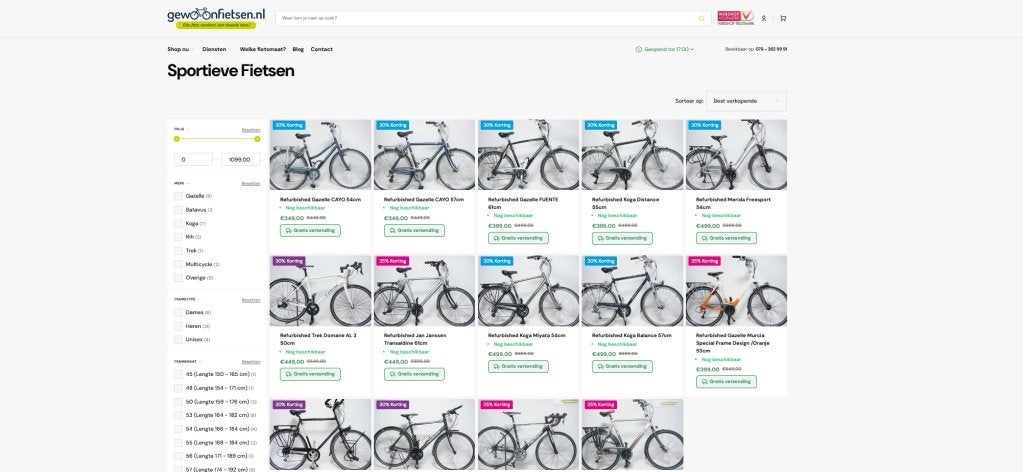The height and width of the screenshot is (472, 1024).
Task: Reset the Merk filter via Resetten
Action: (x=251, y=183)
